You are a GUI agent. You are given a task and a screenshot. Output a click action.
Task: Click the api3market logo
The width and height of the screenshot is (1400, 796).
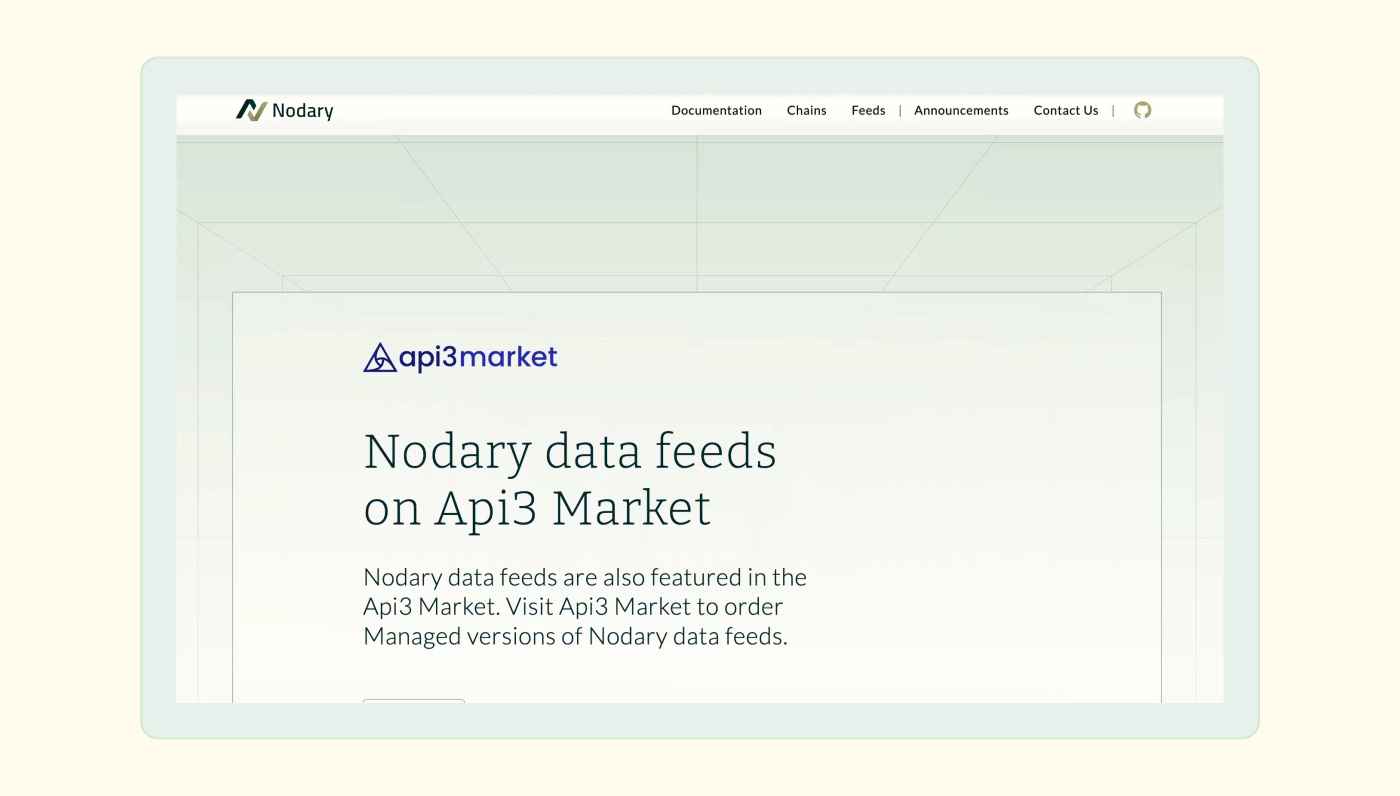(x=460, y=357)
